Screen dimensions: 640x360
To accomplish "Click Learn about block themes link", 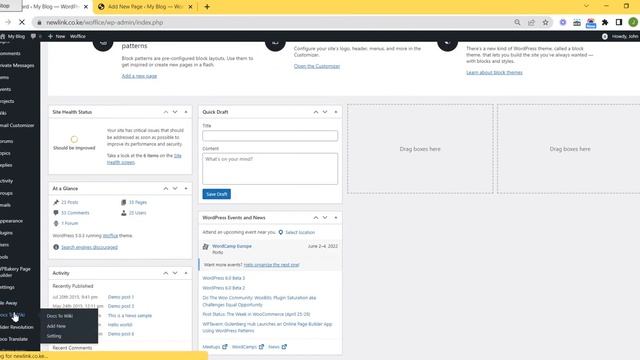I will 494,72.
